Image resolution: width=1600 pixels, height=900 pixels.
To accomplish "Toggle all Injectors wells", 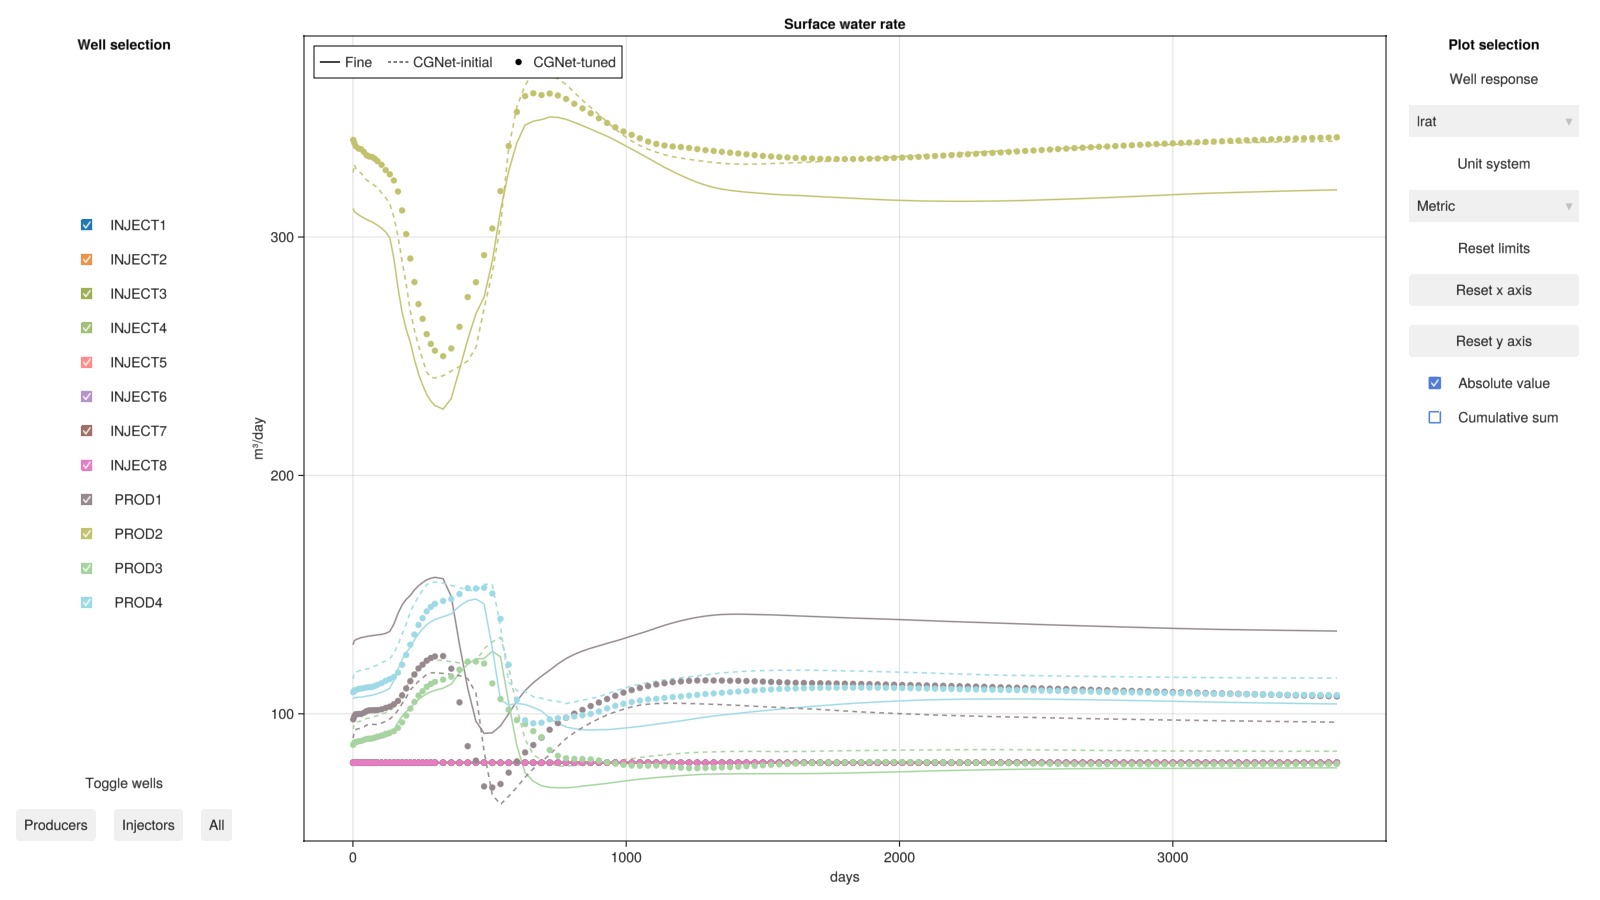I will tap(148, 825).
